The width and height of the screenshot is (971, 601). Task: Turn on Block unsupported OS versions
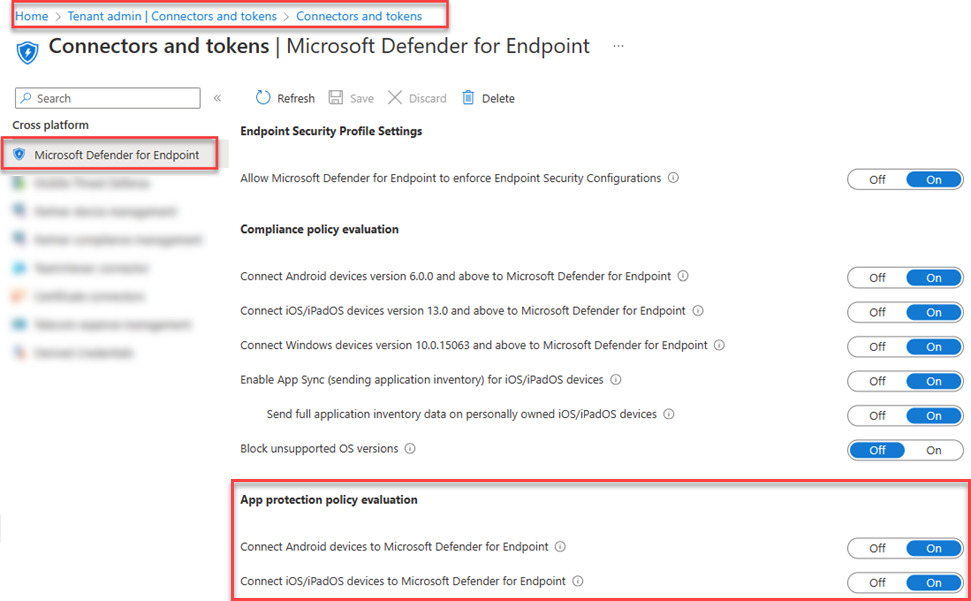tap(934, 449)
